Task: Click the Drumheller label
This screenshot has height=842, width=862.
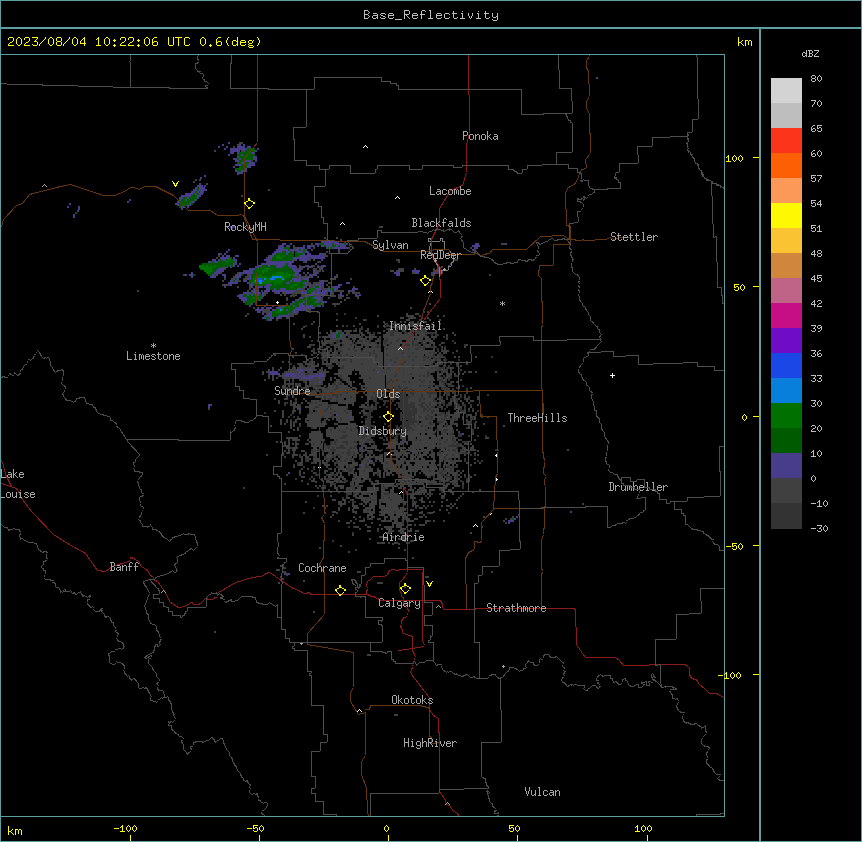Action: [x=638, y=487]
